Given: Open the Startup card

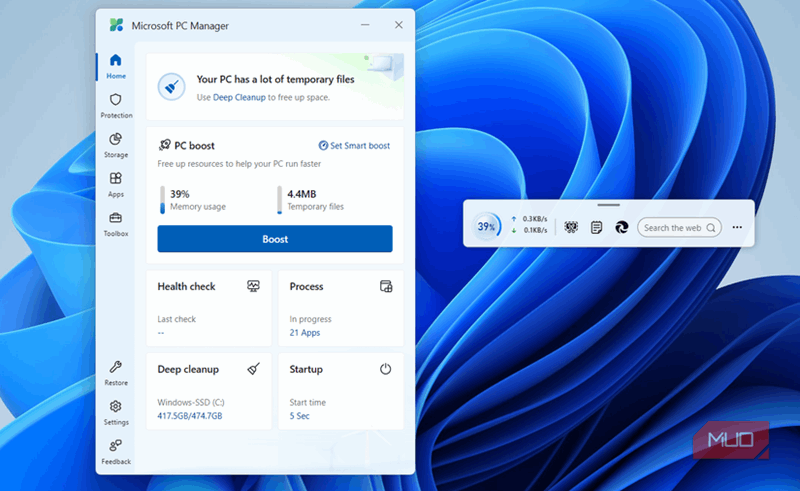Looking at the screenshot, I should click(340, 390).
